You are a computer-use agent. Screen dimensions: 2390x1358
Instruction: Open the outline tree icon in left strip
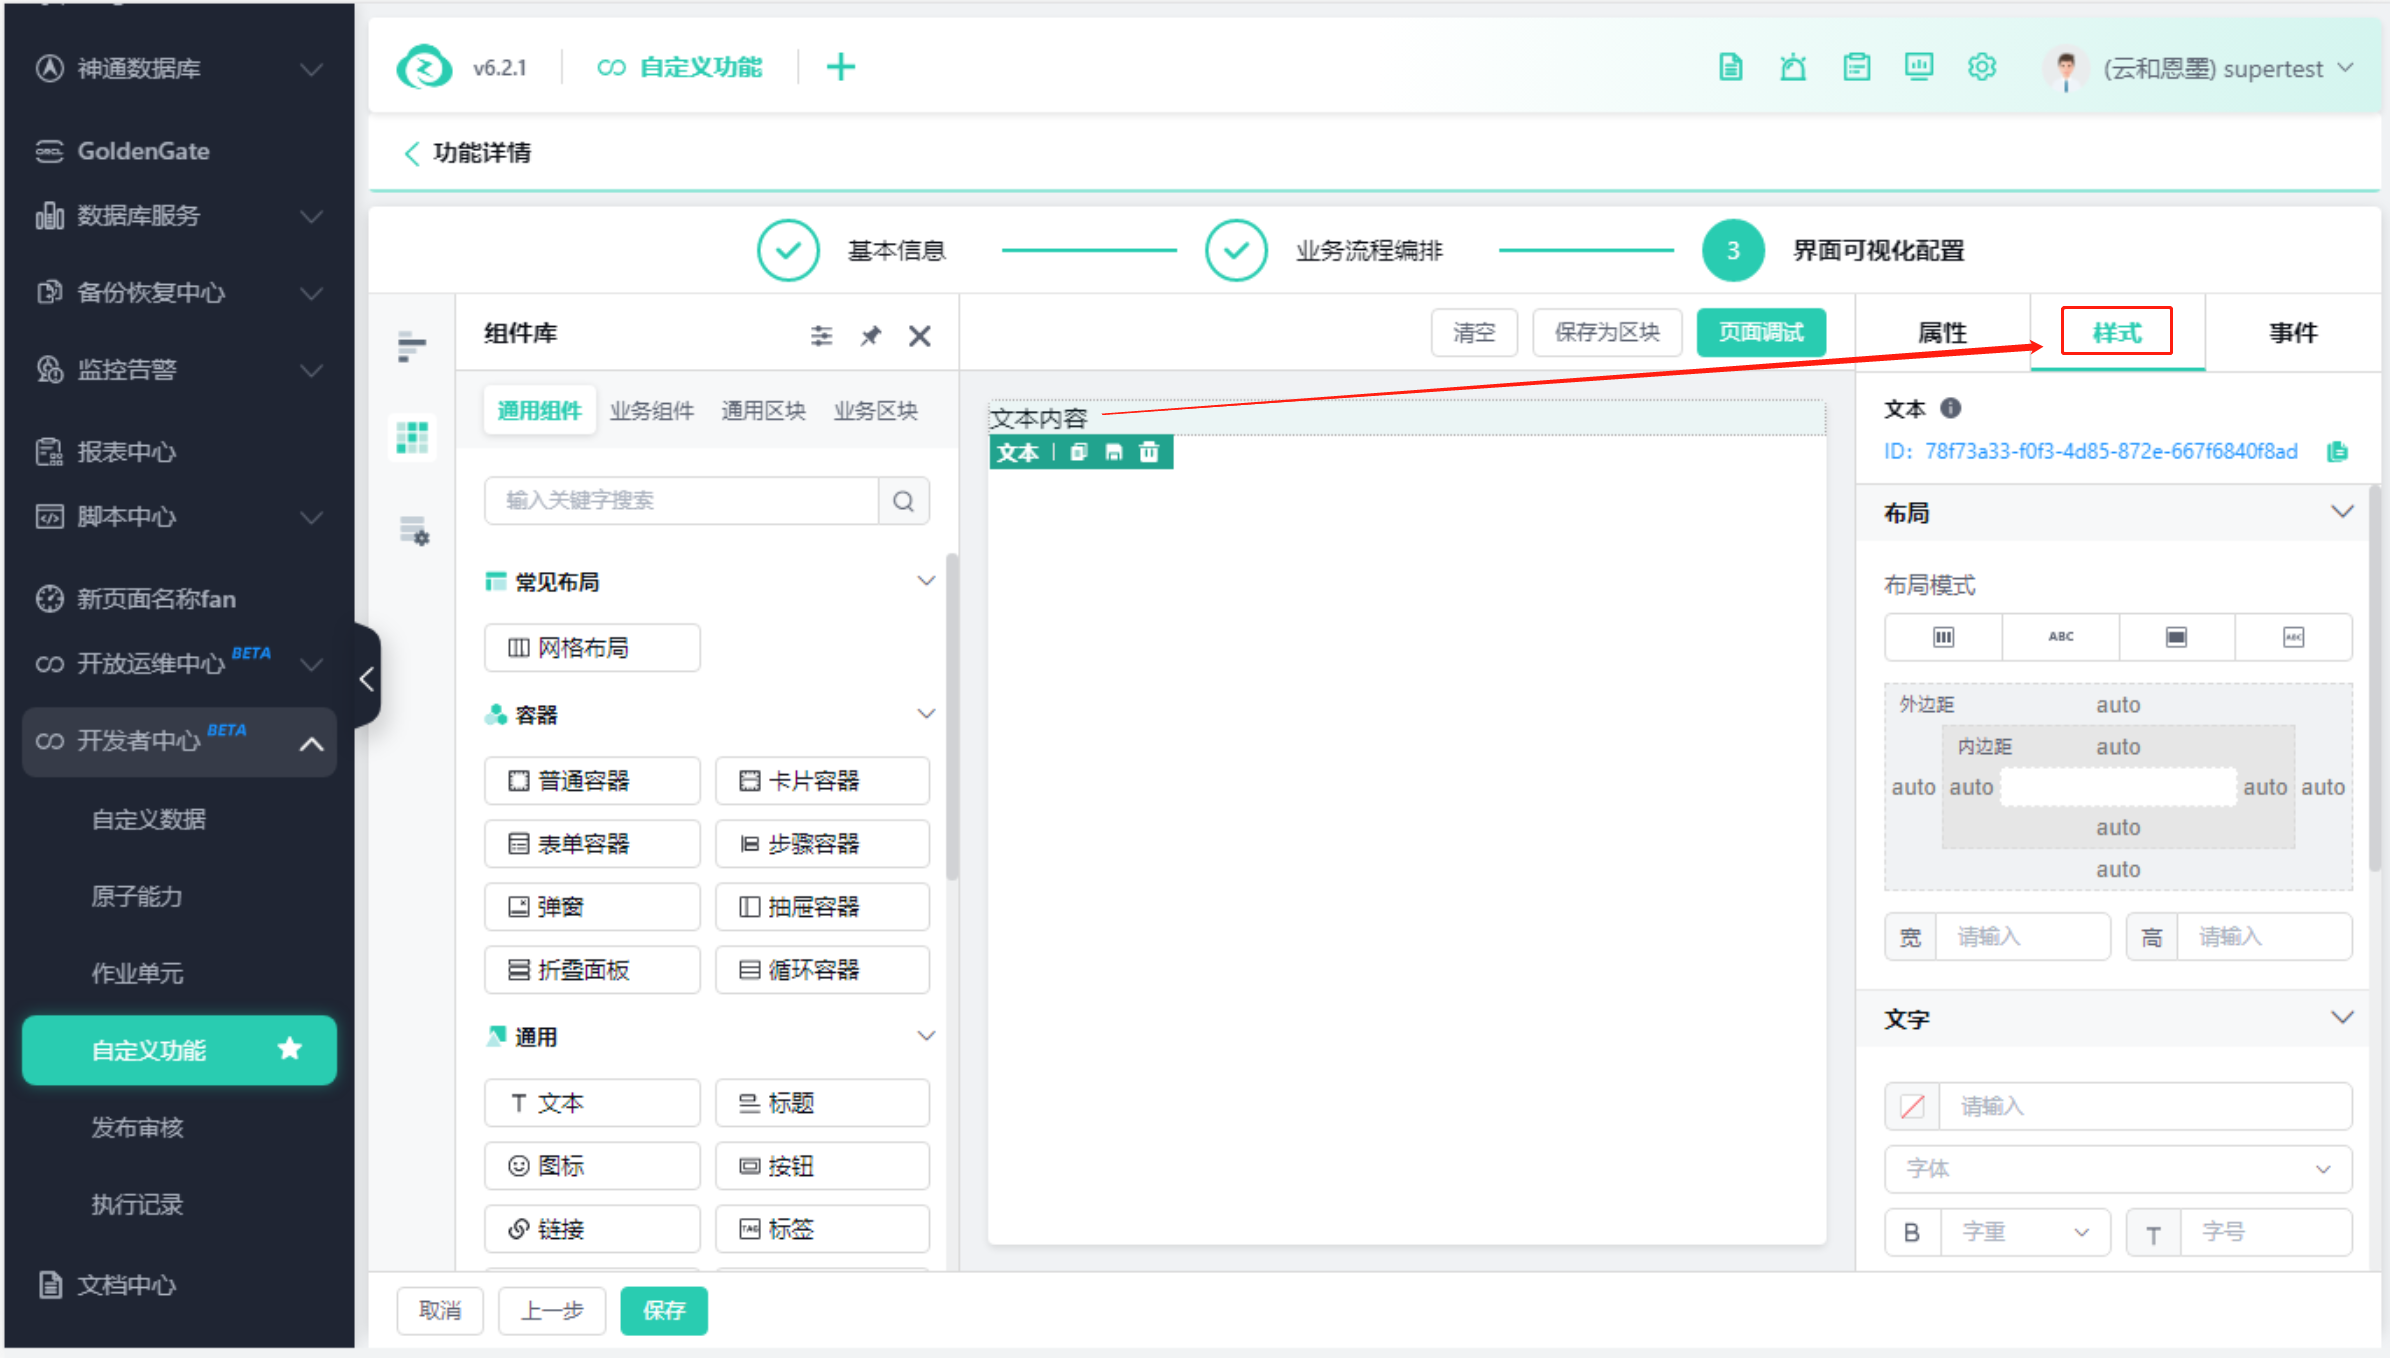pyautogui.click(x=411, y=346)
